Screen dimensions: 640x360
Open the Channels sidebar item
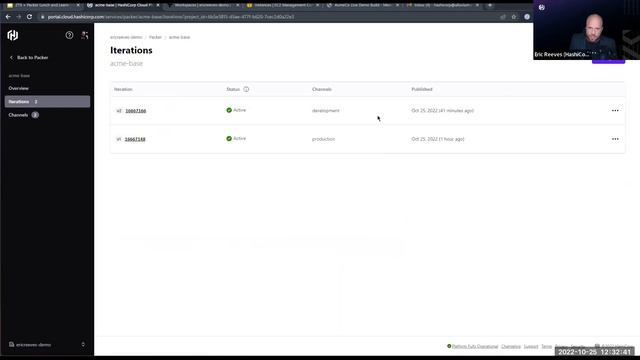24,115
